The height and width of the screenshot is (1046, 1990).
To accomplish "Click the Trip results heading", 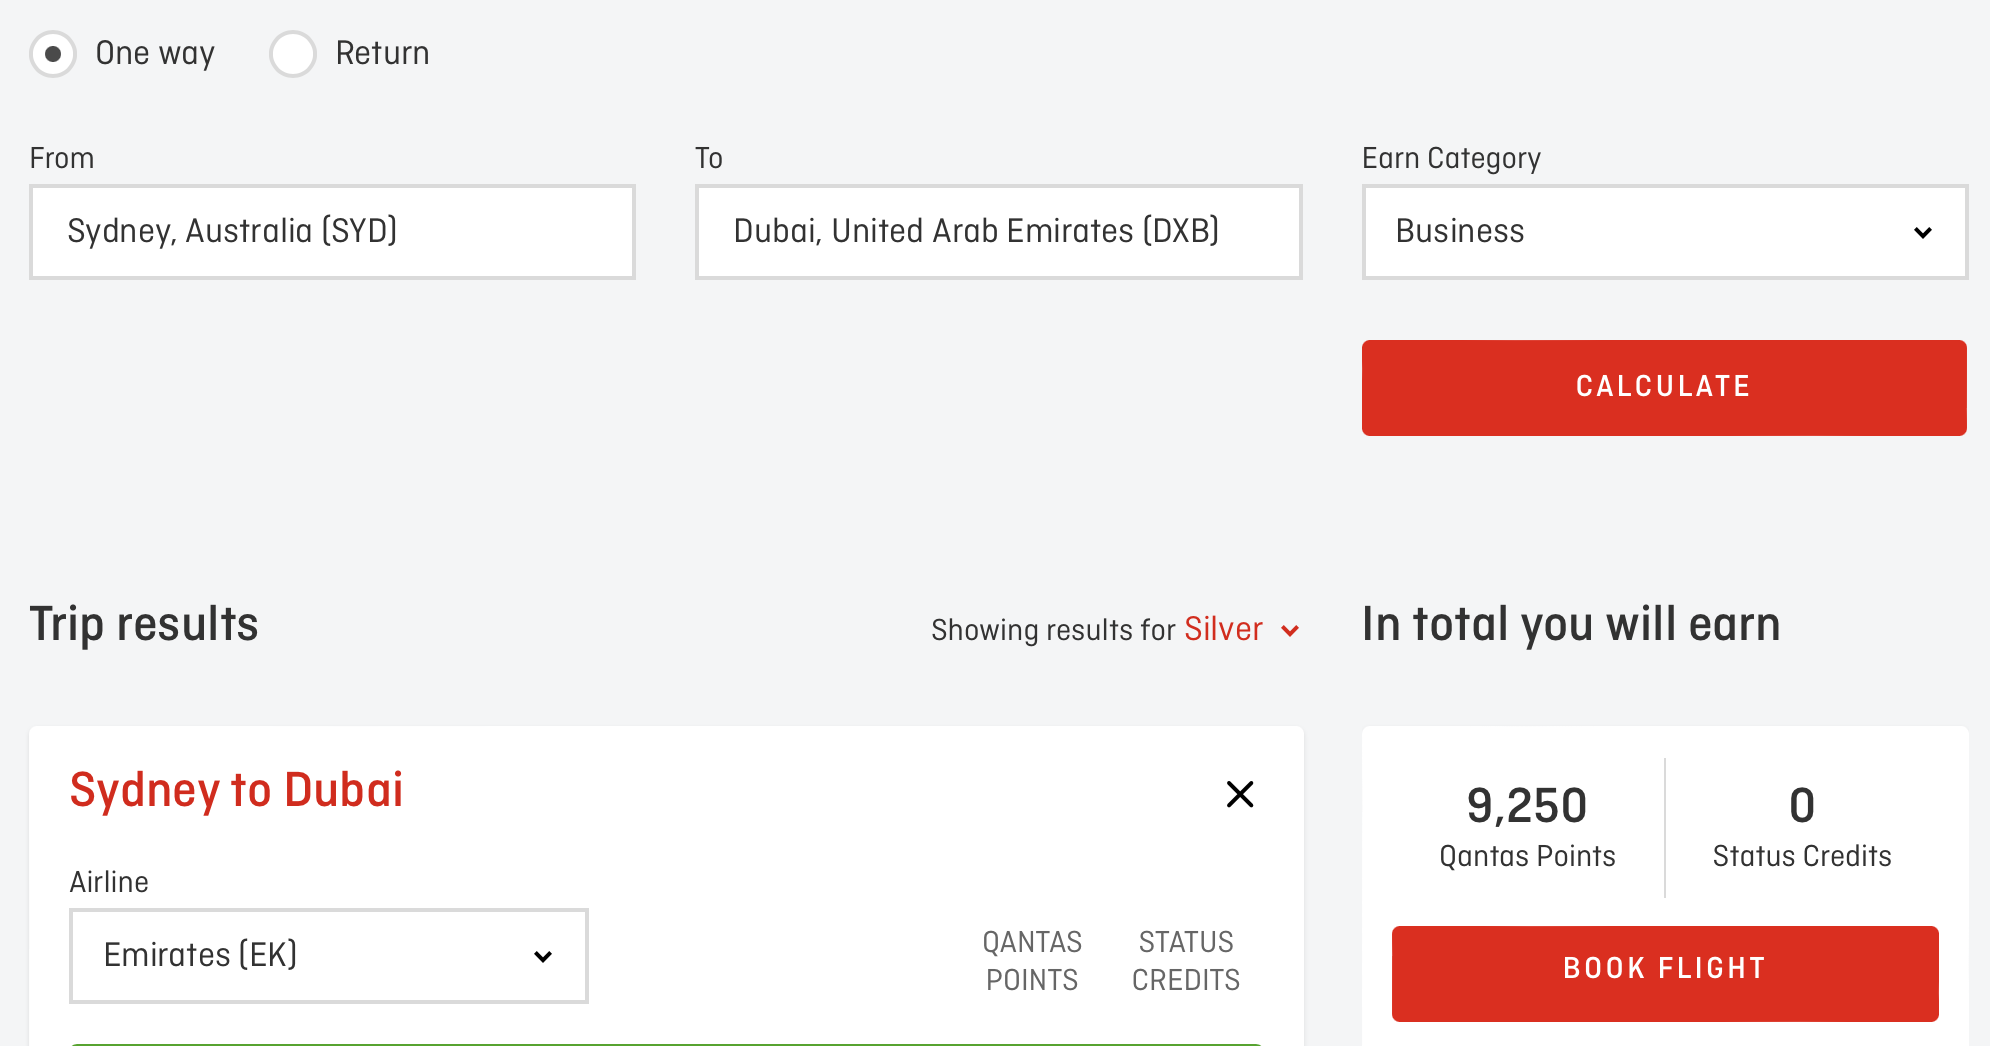I will 144,624.
